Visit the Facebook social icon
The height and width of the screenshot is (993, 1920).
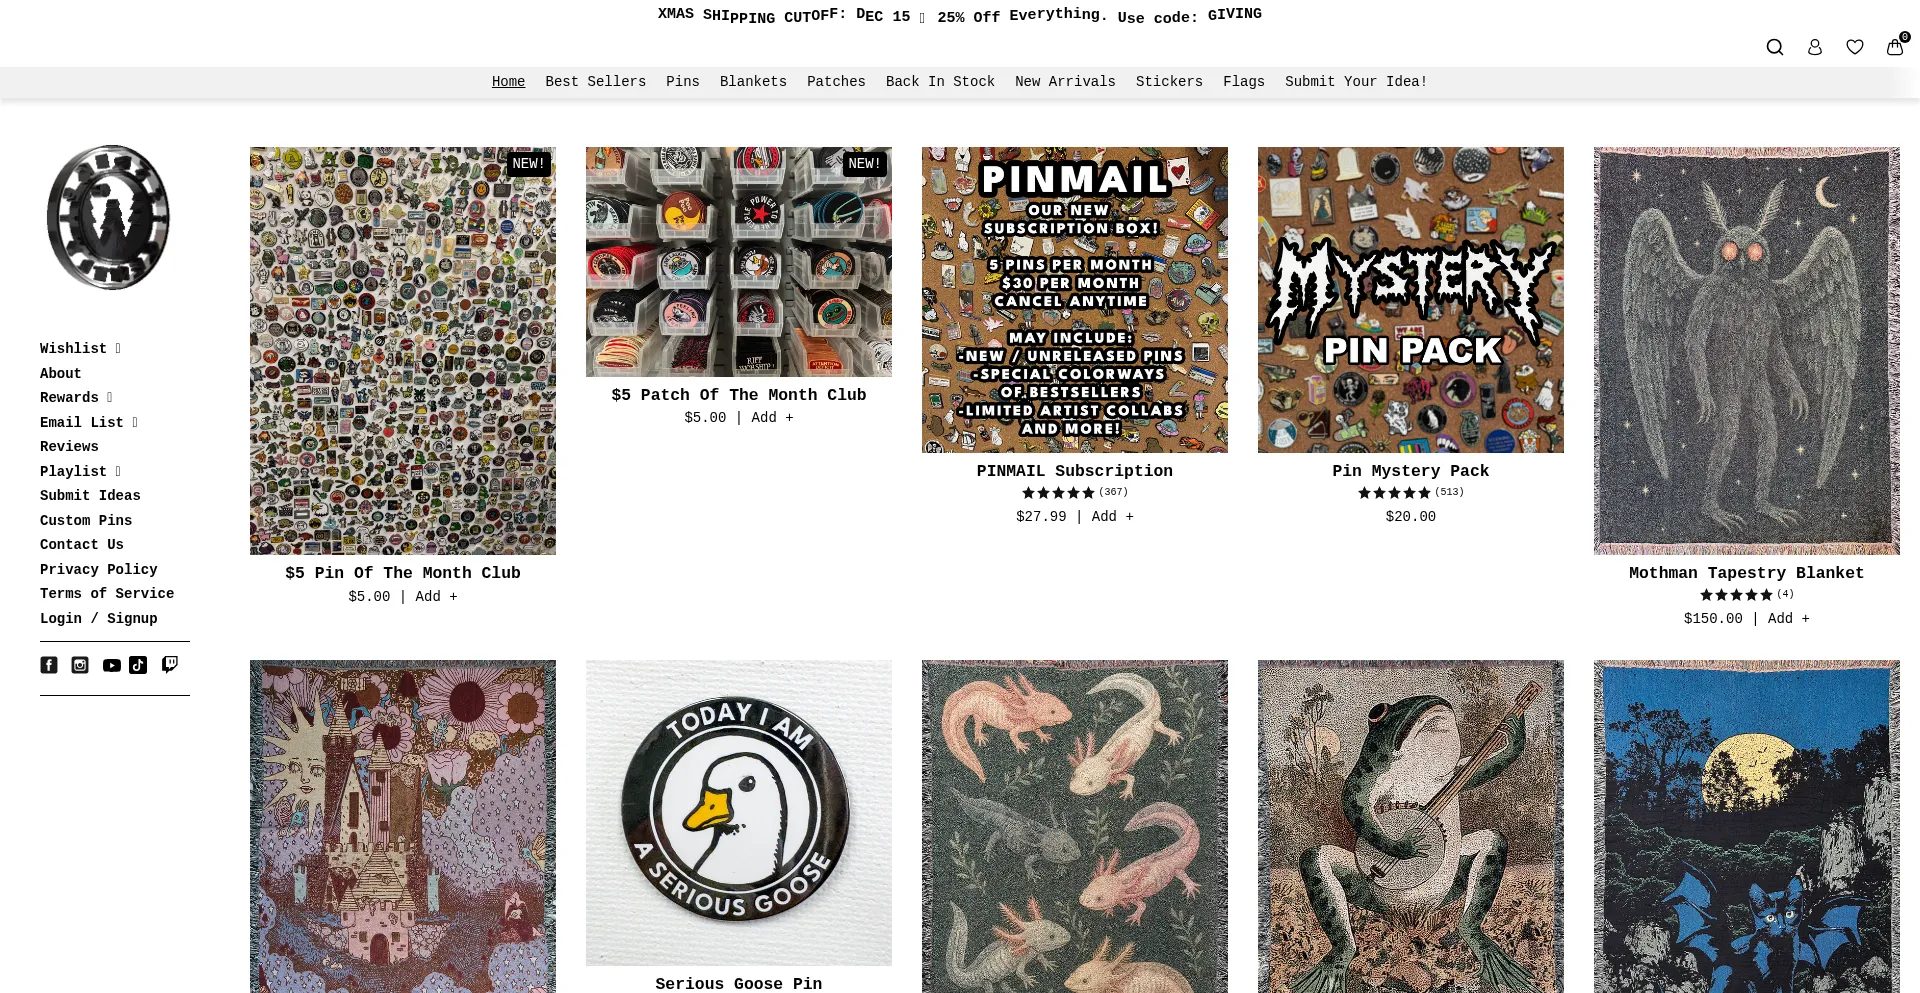click(49, 665)
